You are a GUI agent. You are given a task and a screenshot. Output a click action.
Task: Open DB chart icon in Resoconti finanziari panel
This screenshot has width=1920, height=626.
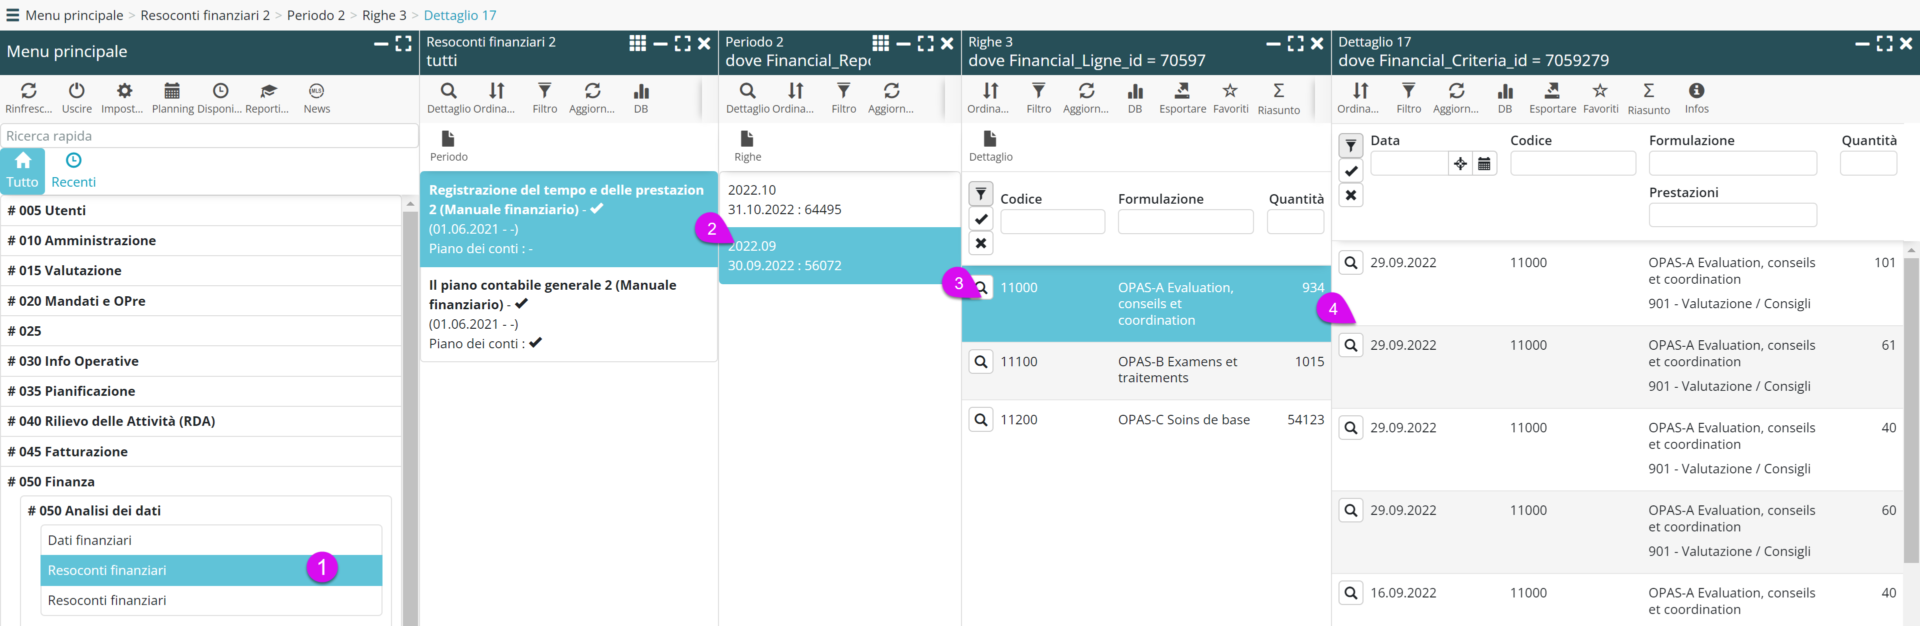pyautogui.click(x=641, y=92)
